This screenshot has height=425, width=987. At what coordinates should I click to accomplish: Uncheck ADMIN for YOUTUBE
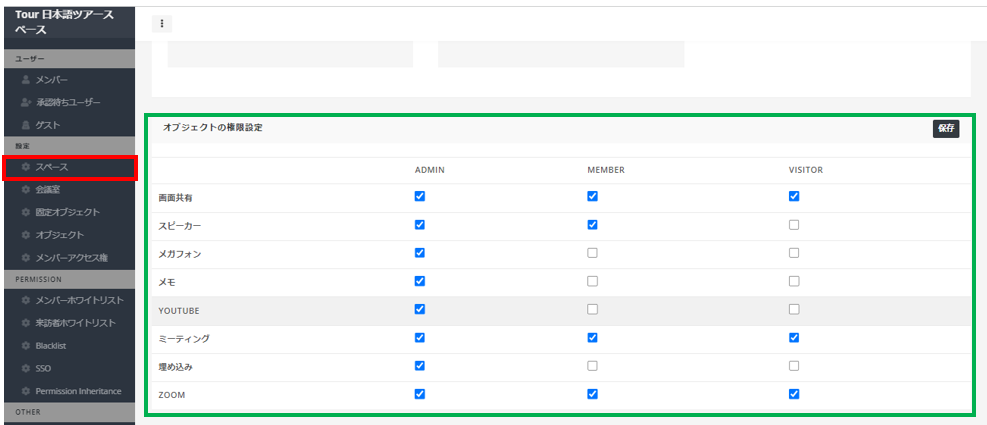420,309
